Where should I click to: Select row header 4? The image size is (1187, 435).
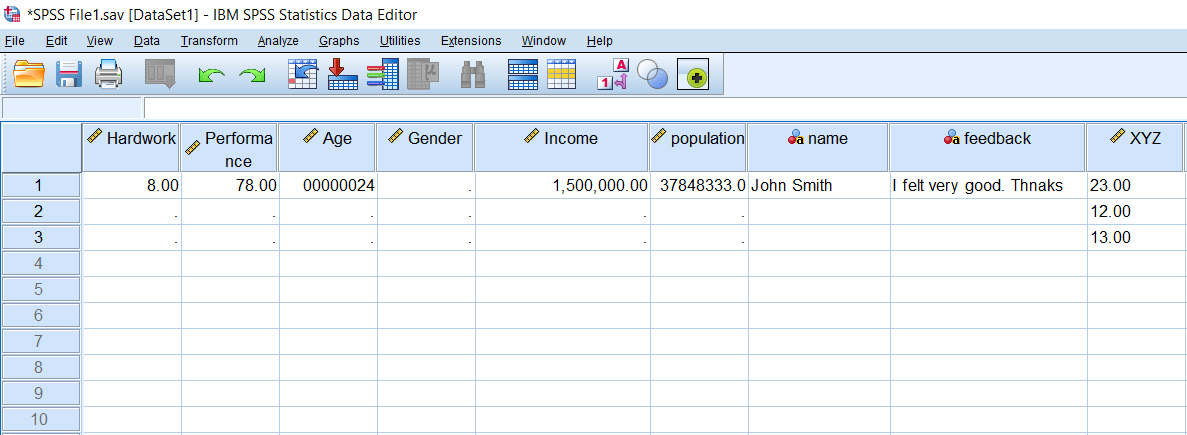(x=40, y=263)
